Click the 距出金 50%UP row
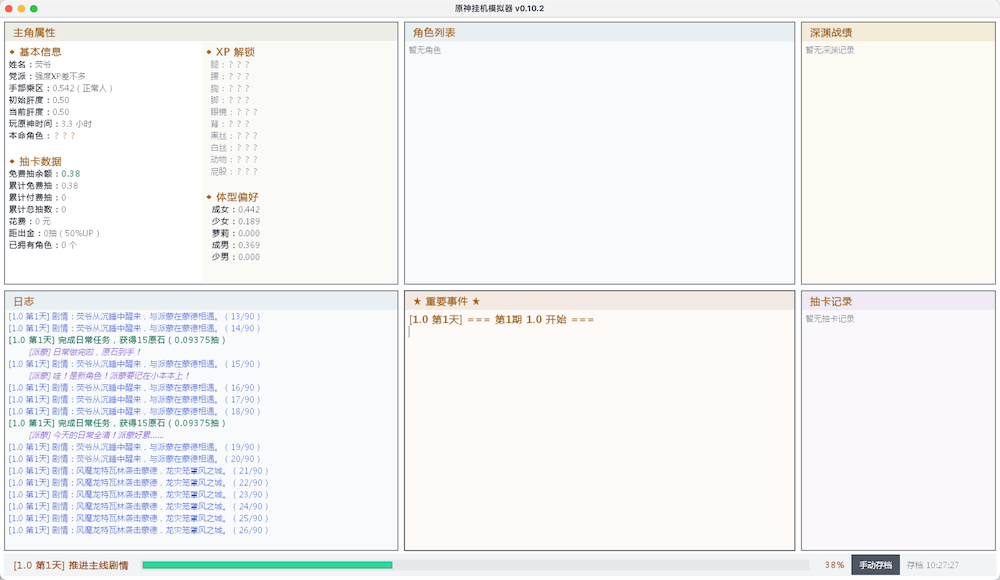 coord(54,234)
